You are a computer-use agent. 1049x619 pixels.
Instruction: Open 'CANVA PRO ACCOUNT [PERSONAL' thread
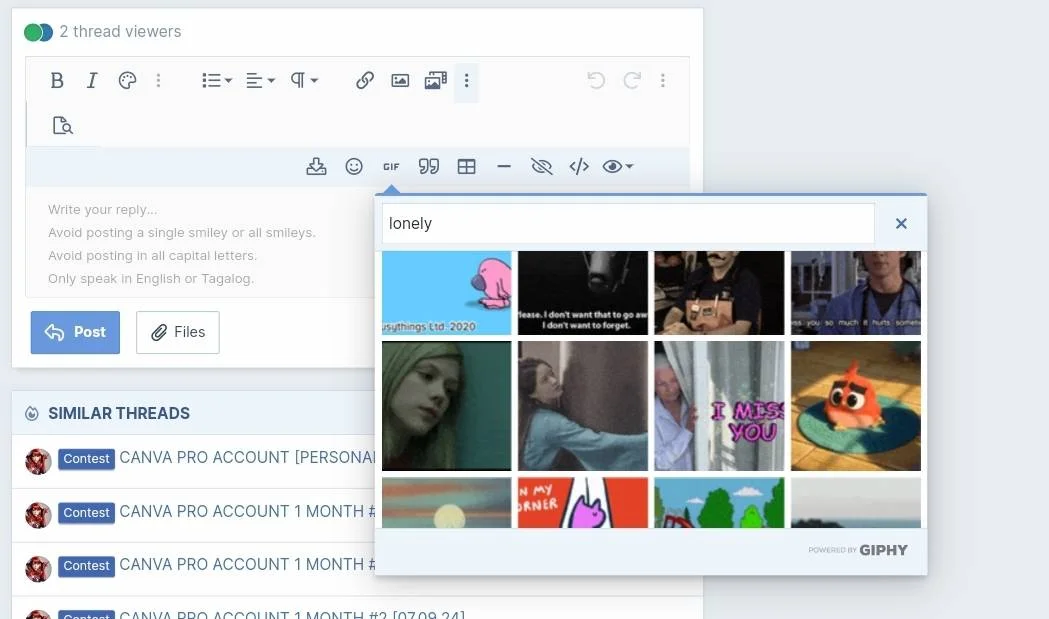pyautogui.click(x=248, y=458)
